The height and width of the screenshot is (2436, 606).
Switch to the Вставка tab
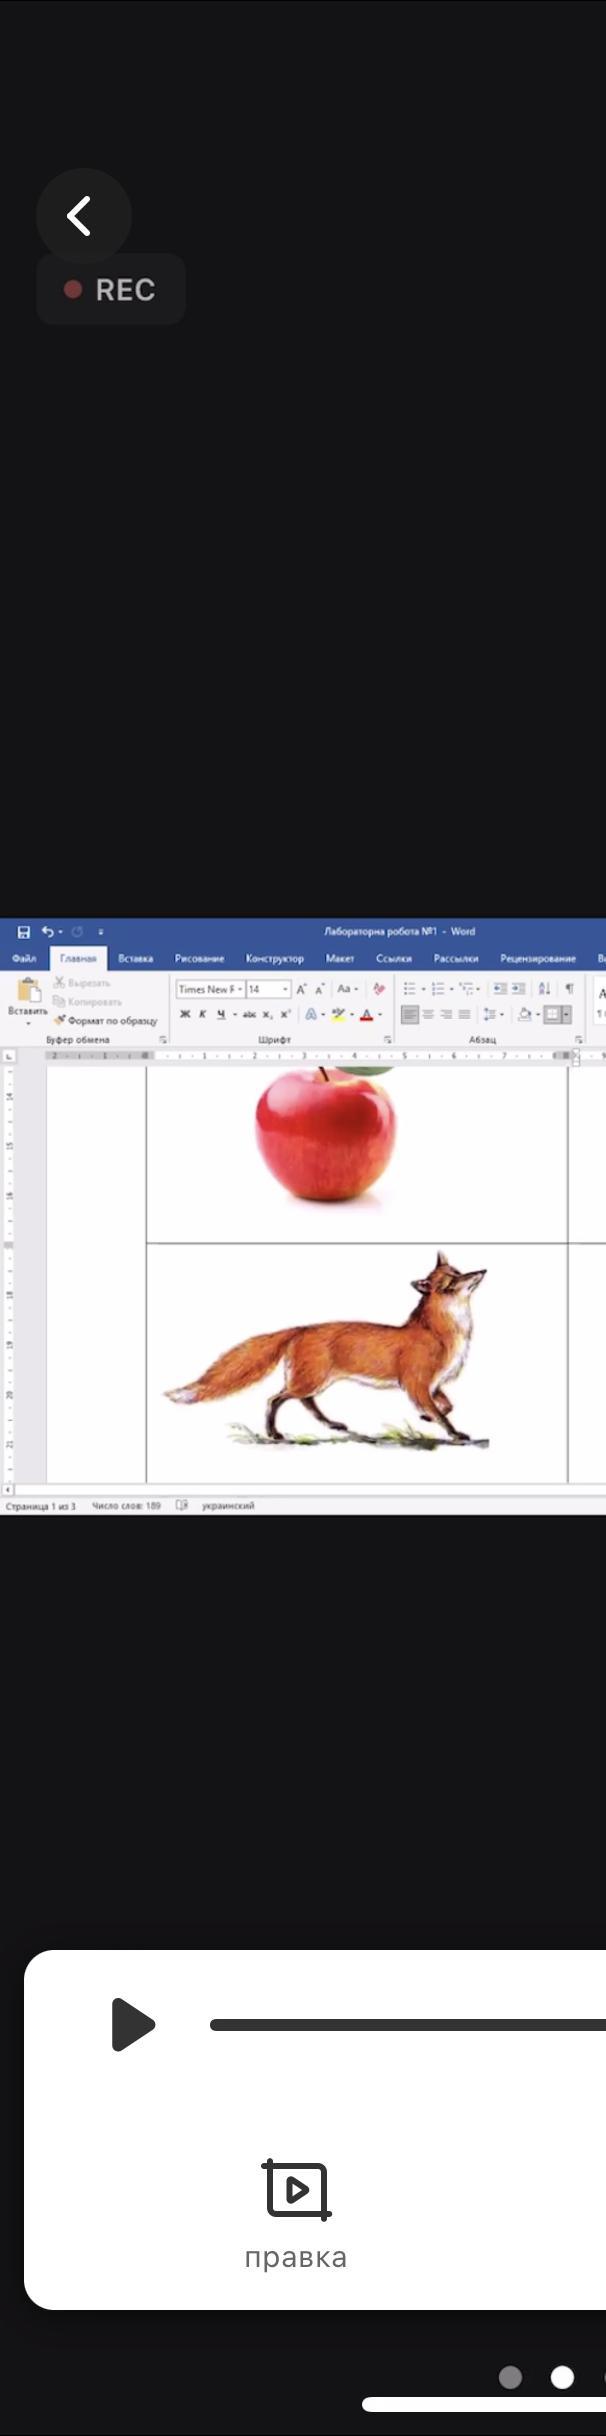[x=135, y=958]
